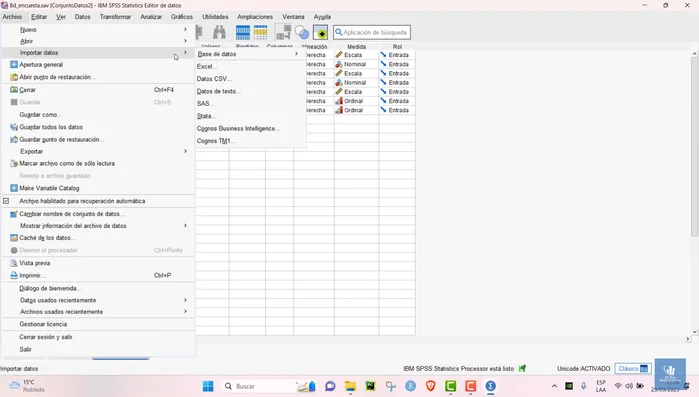Open File Explorer from the taskbar
Viewport: 699px width, 397px height.
click(x=350, y=386)
